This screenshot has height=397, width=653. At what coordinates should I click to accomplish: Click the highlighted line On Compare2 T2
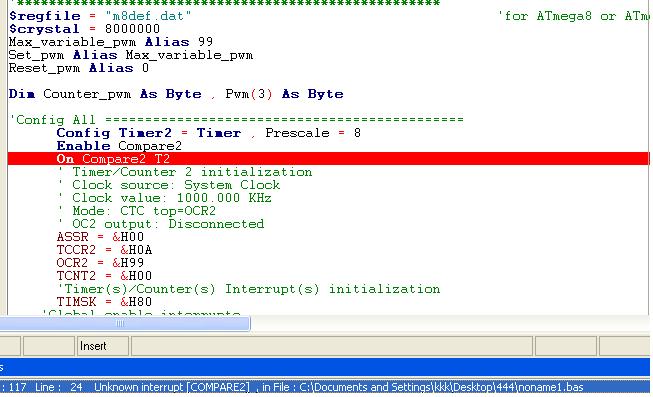[328, 159]
